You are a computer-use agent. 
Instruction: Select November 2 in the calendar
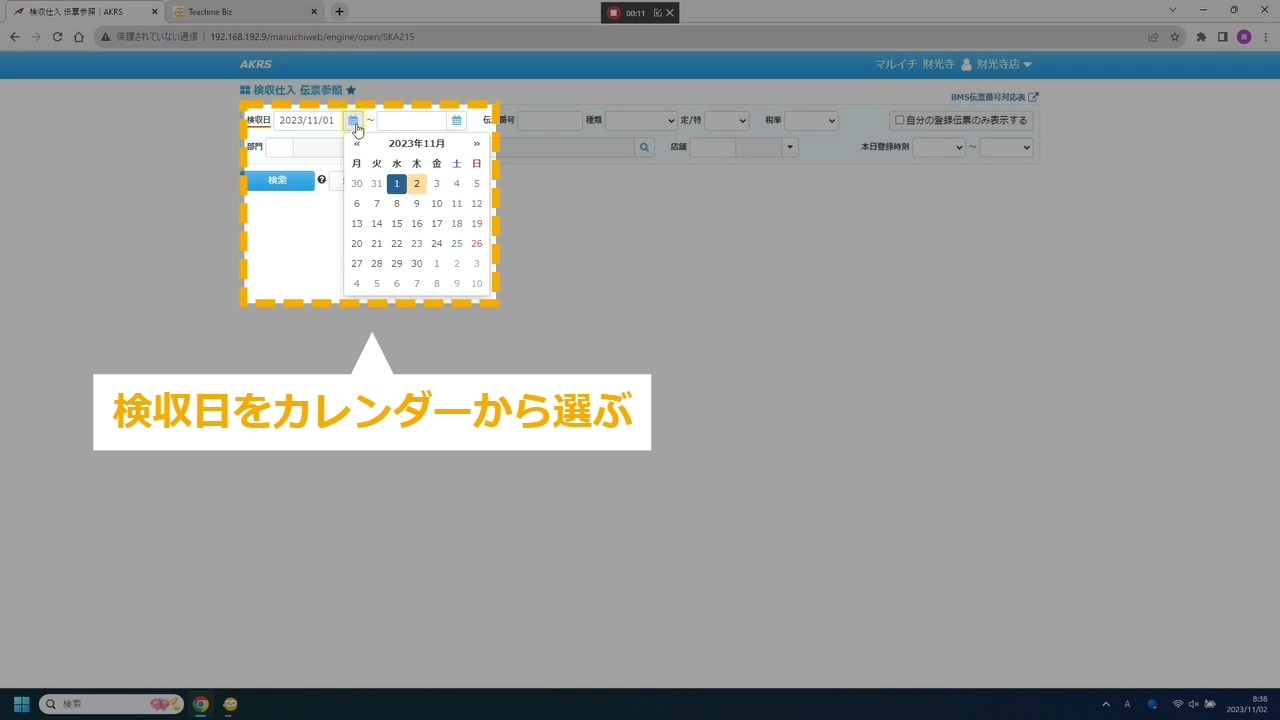coord(417,184)
